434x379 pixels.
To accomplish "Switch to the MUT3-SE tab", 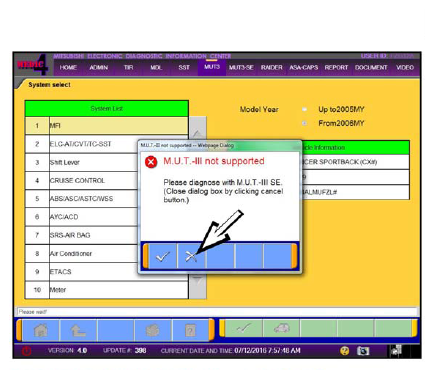I will (x=241, y=67).
